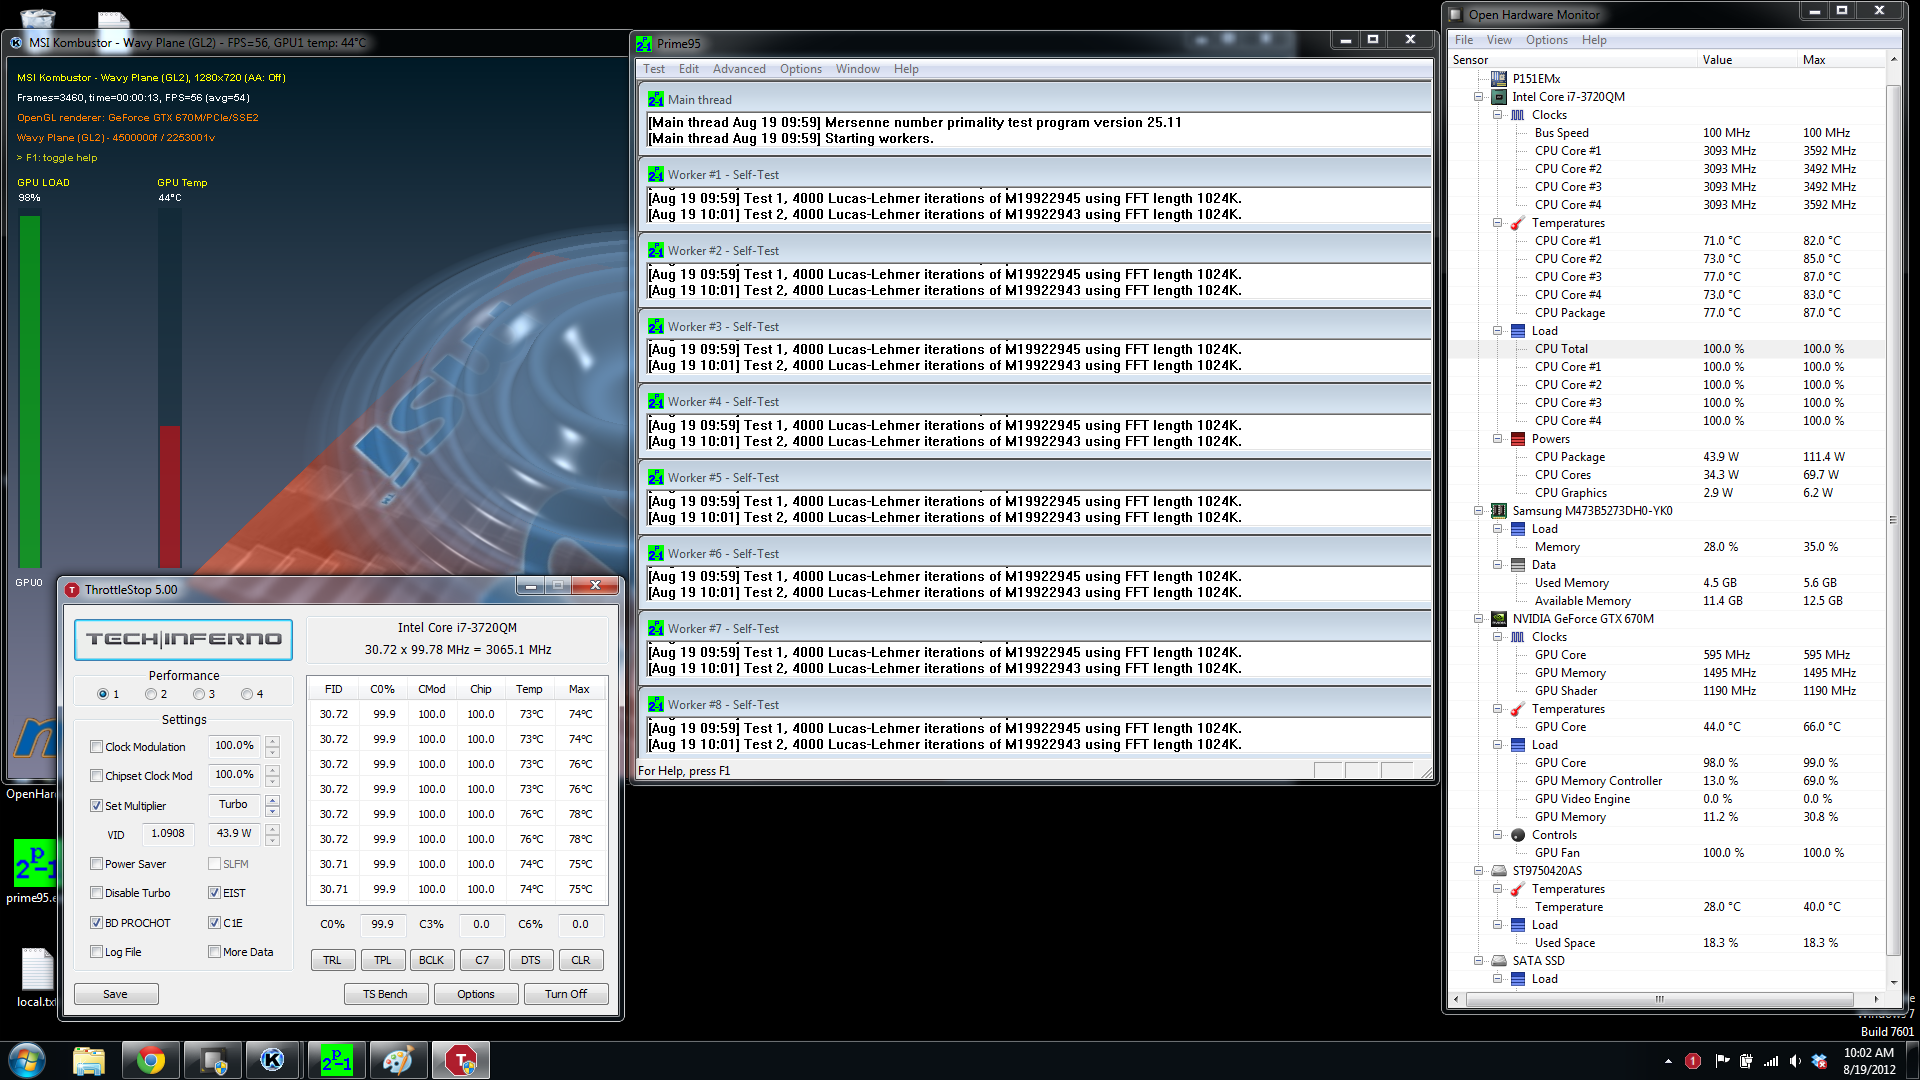Click the Prime95 title bar icon
The height and width of the screenshot is (1080, 1920).
pos(644,44)
